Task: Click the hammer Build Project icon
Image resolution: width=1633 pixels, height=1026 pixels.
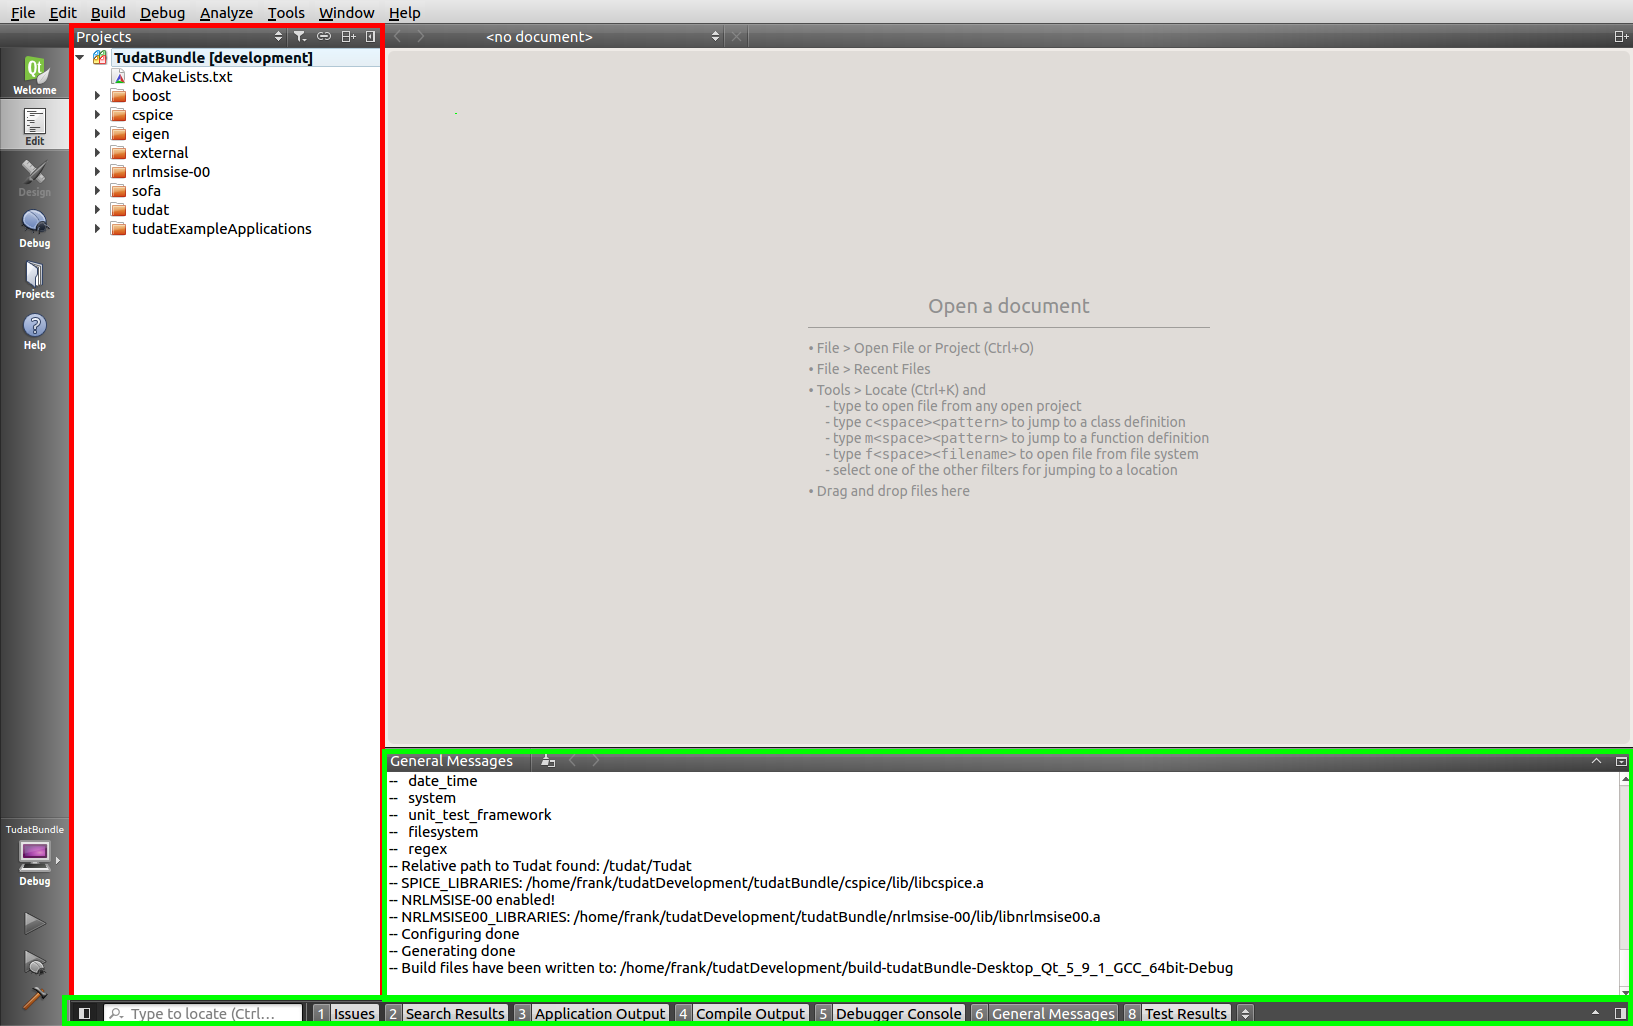Action: coord(34,998)
